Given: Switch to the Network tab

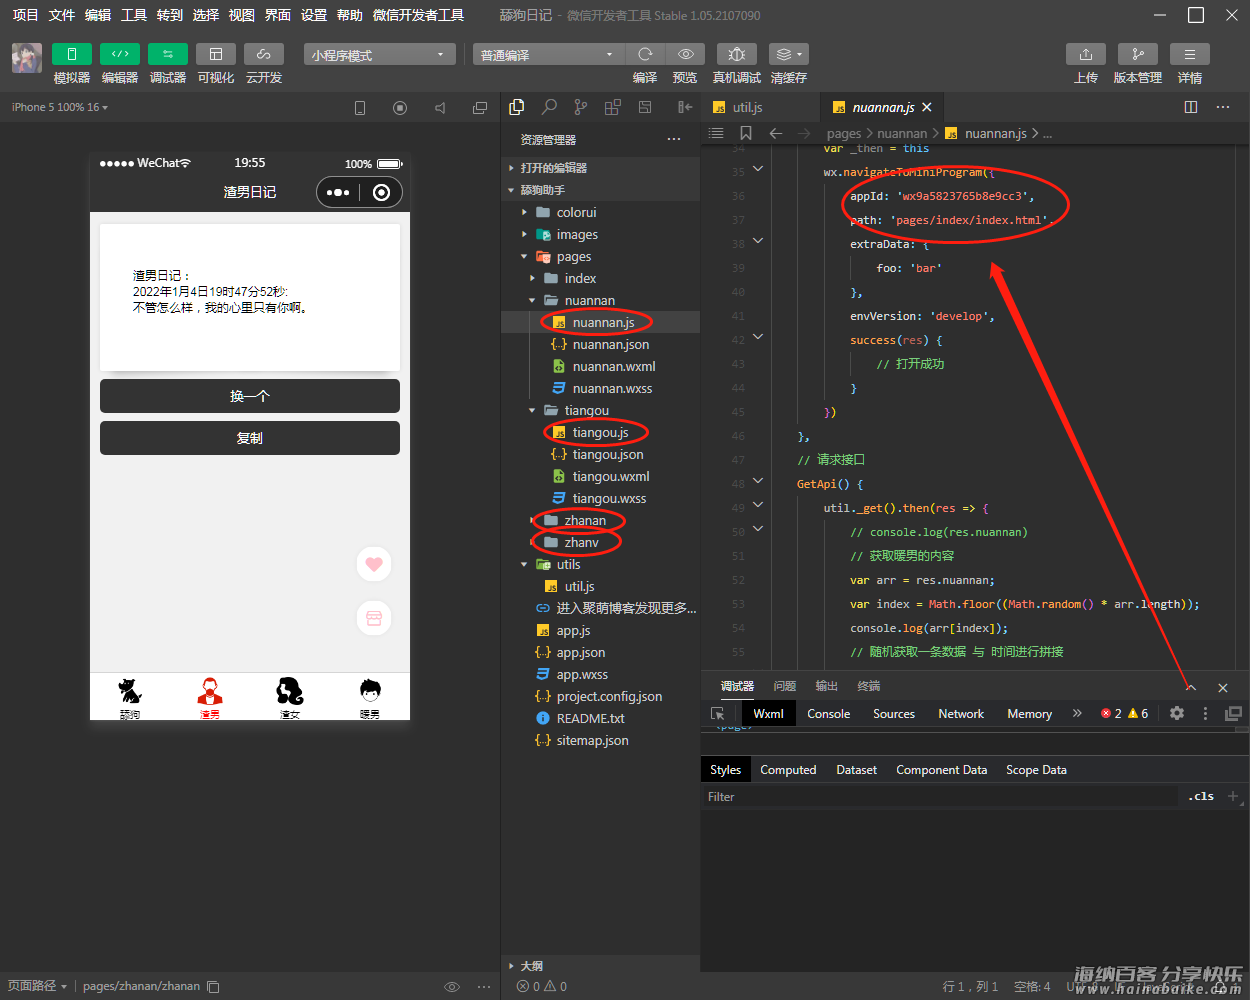Looking at the screenshot, I should click(x=961, y=714).
